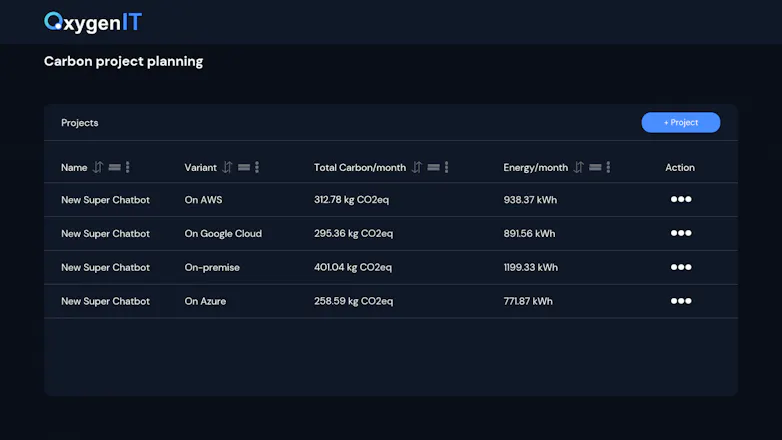The height and width of the screenshot is (440, 782).
Task: Sort by the Name column arrows icon
Action: pos(98,167)
